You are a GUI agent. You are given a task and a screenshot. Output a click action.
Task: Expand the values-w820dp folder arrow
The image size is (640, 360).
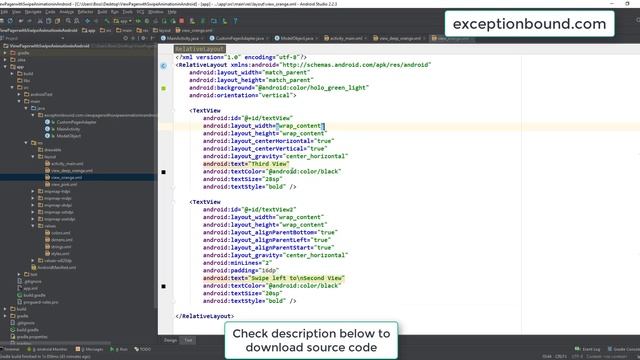(33, 260)
